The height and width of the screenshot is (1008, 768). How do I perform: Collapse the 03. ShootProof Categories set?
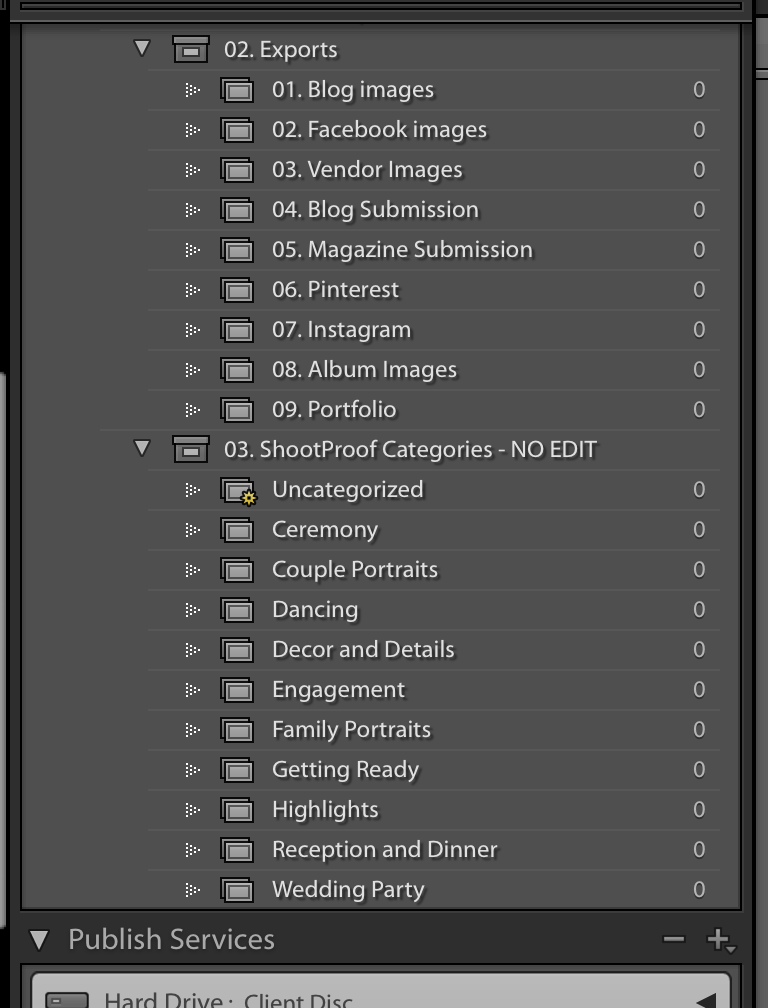pos(142,448)
